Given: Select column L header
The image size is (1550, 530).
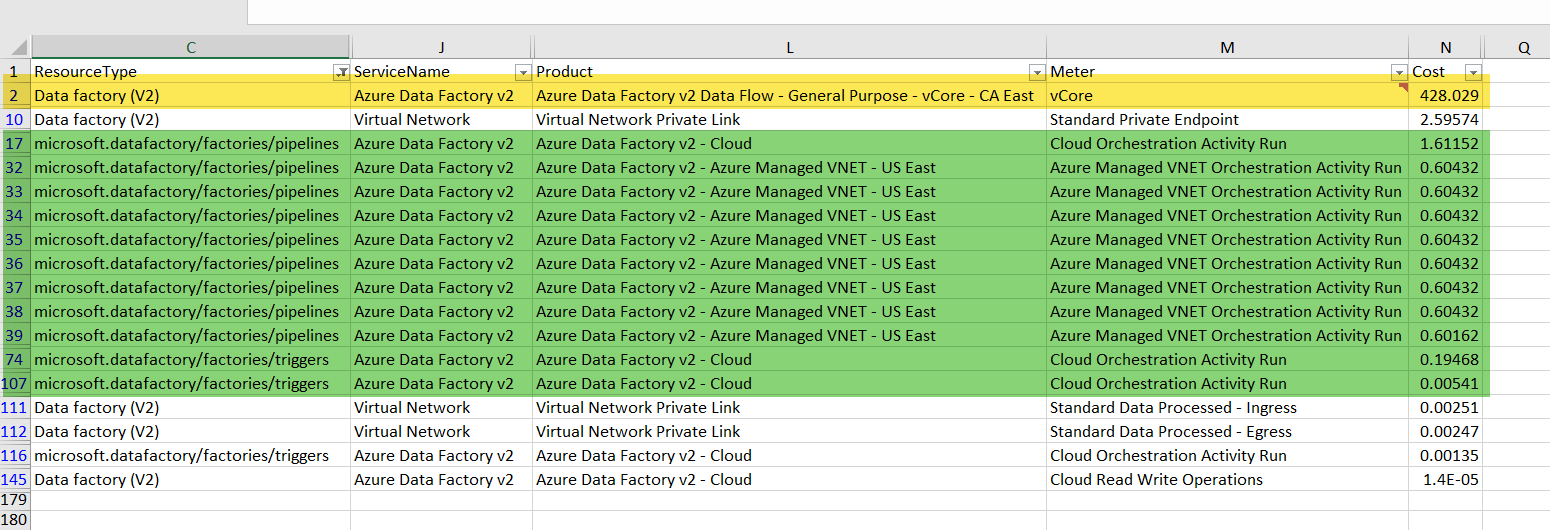Looking at the screenshot, I should [x=789, y=48].
